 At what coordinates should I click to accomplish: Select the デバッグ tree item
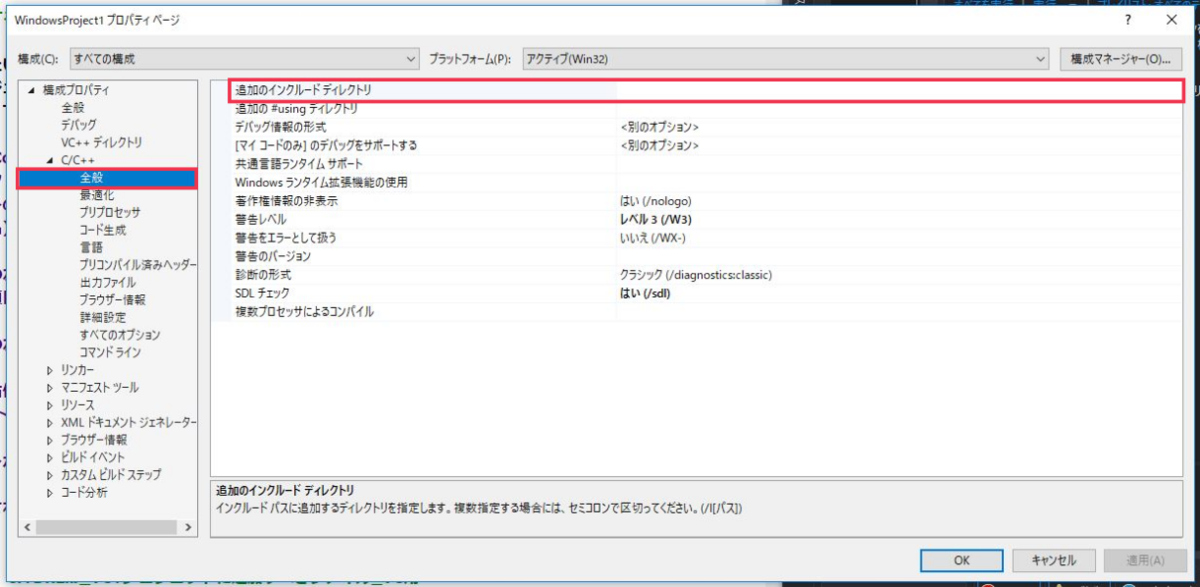79,125
